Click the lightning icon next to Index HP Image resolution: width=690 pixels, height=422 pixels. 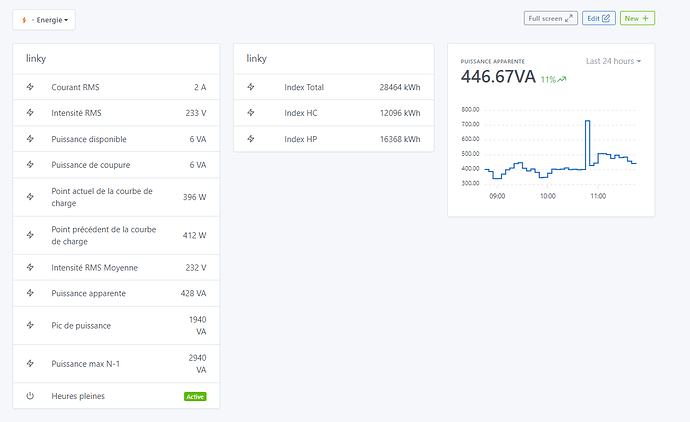click(252, 139)
